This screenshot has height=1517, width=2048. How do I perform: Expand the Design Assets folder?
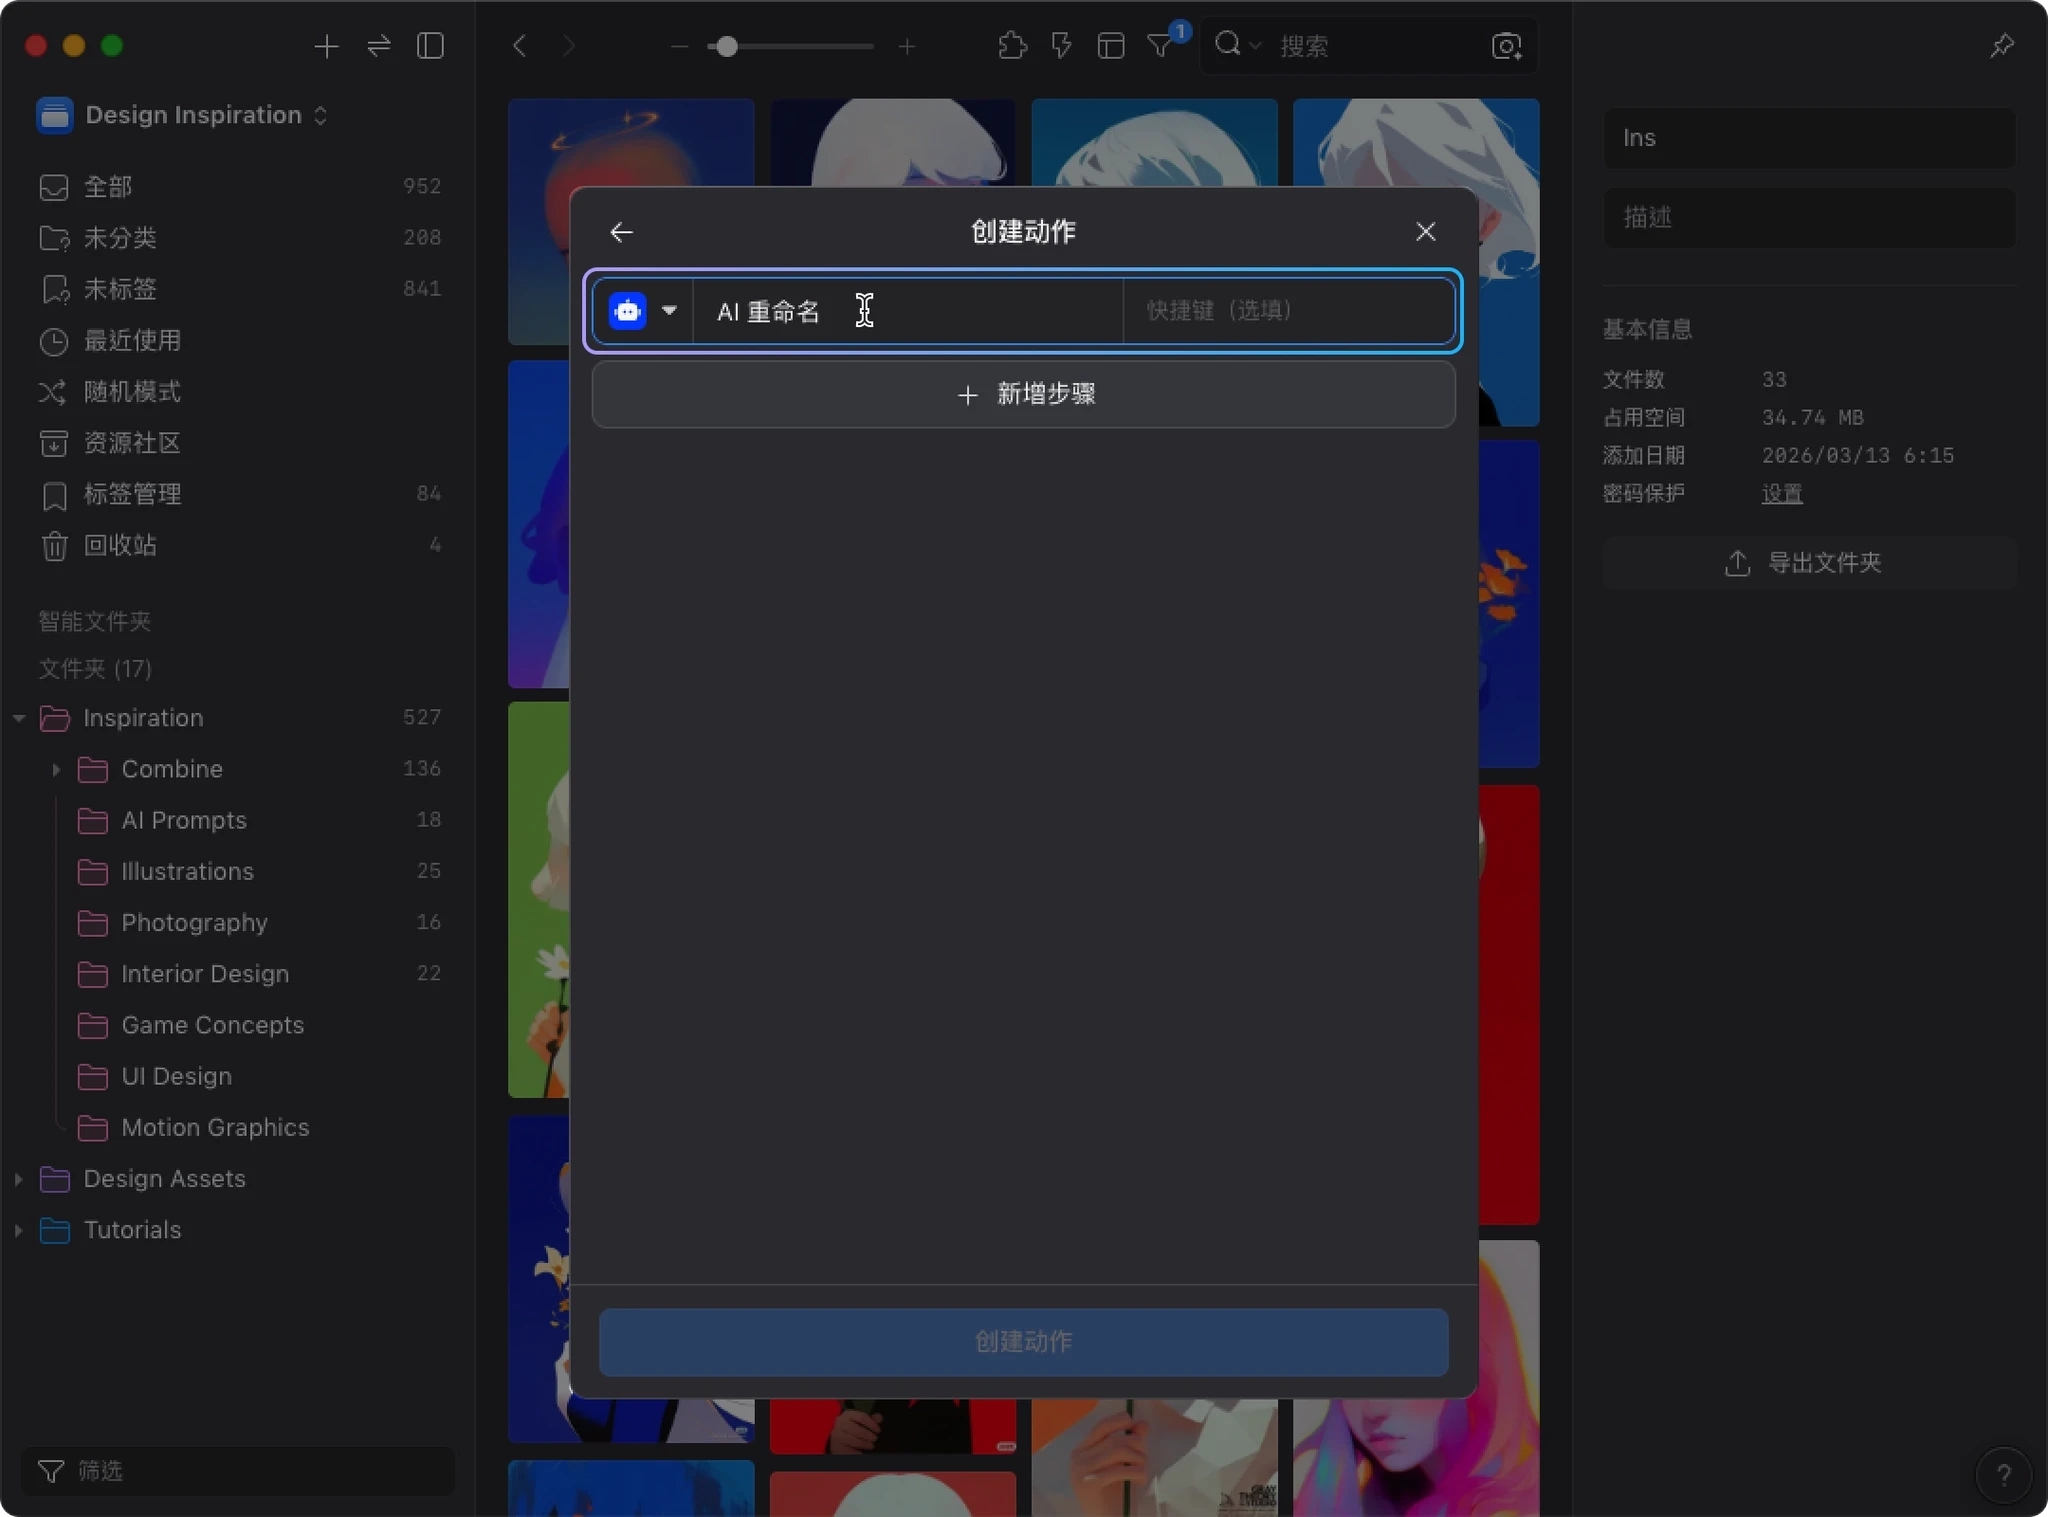click(18, 1179)
